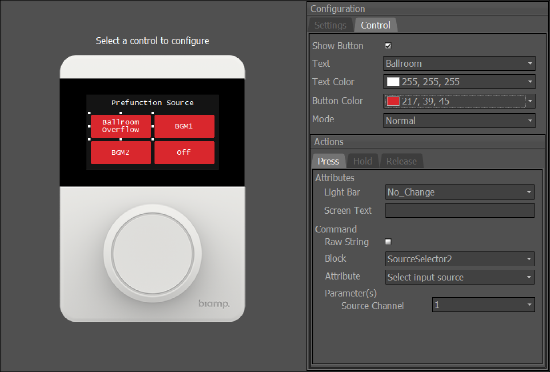This screenshot has height=372, width=550.
Task: Switch to the Settings tab
Action: 330,25
